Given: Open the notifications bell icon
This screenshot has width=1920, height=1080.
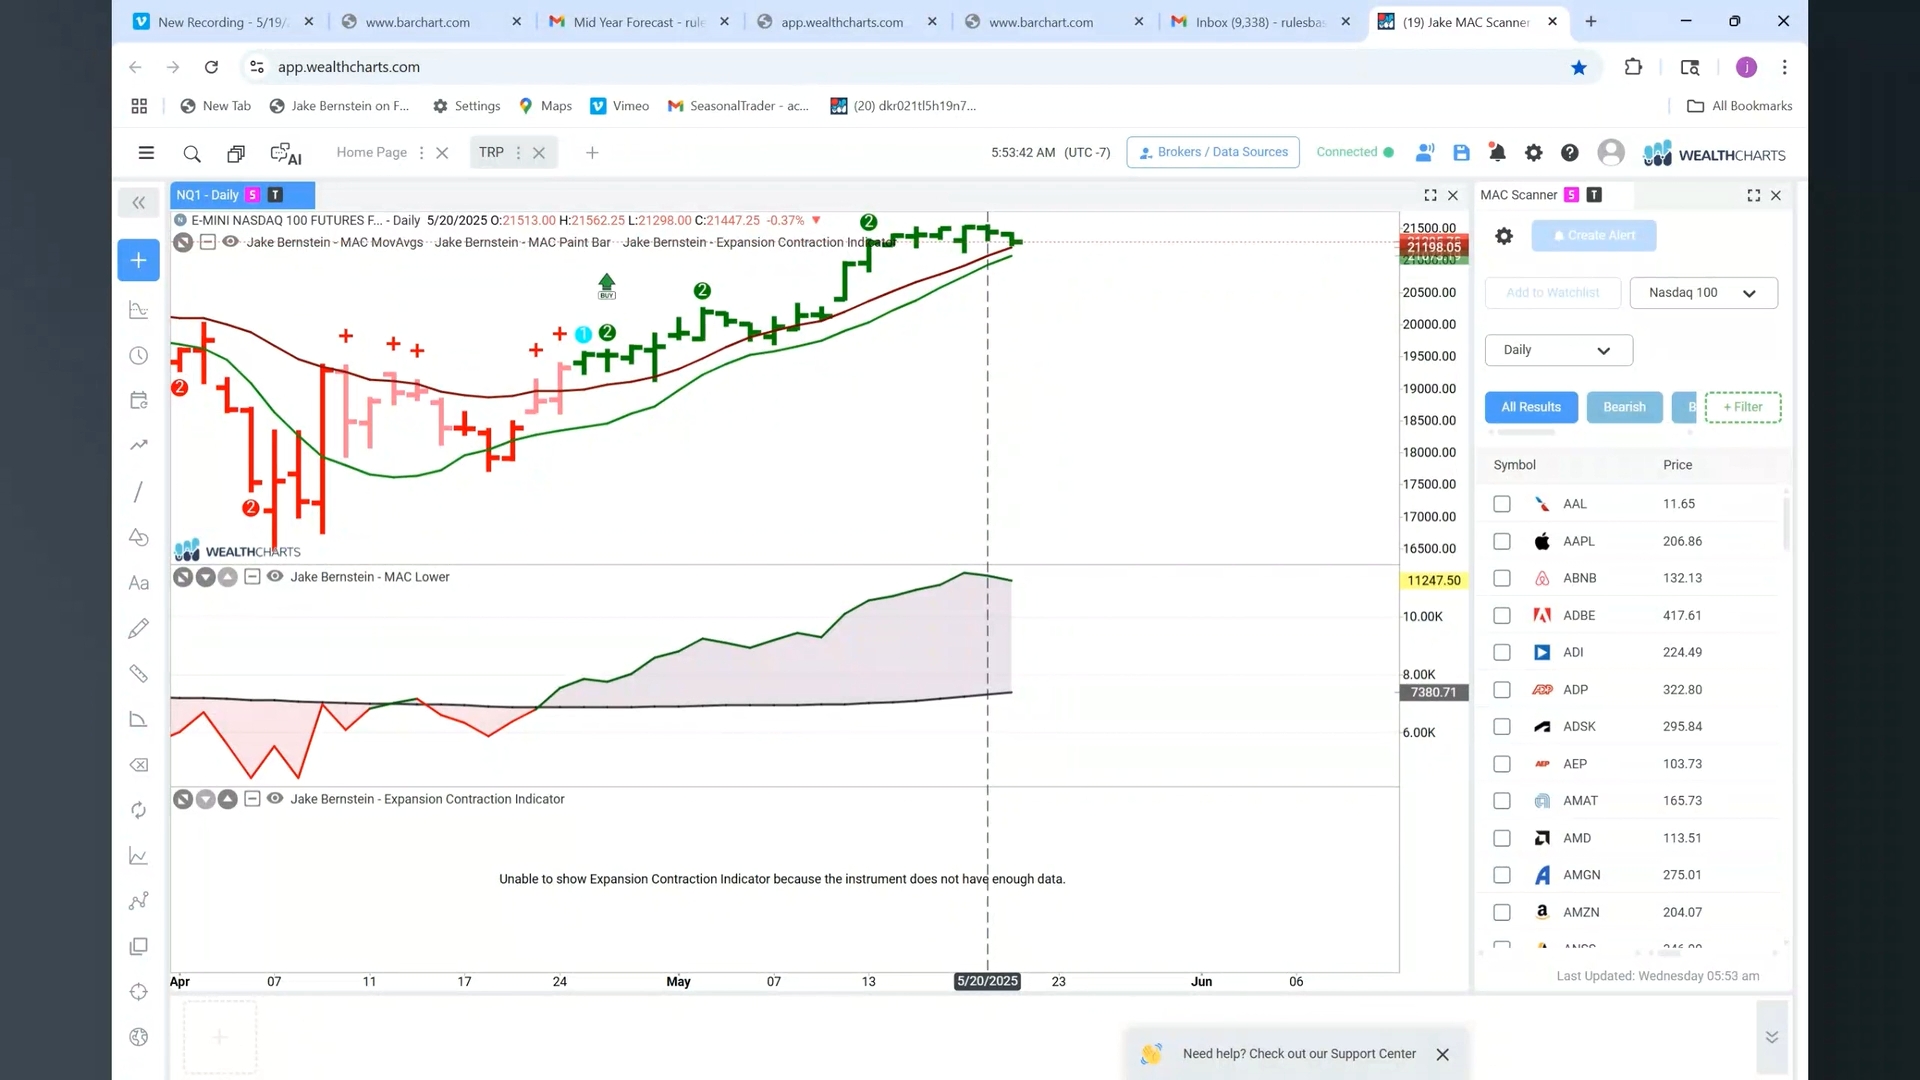Looking at the screenshot, I should tap(1497, 153).
